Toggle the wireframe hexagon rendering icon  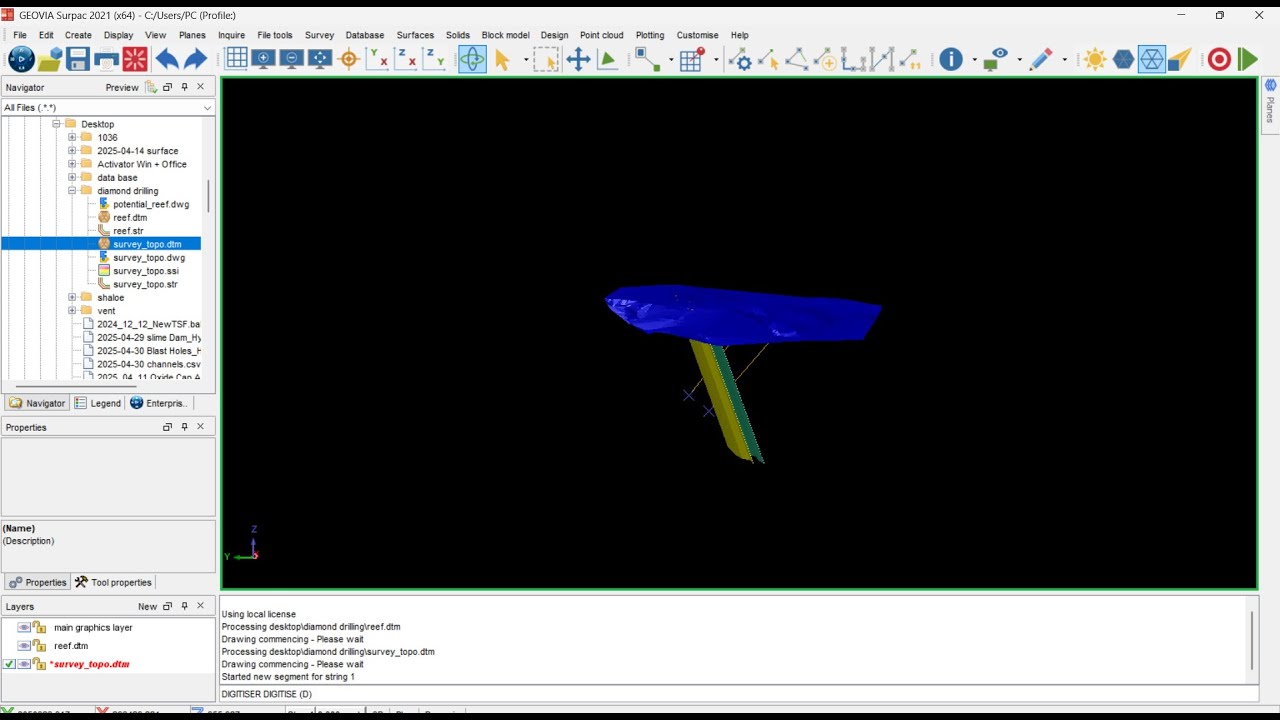point(1152,59)
